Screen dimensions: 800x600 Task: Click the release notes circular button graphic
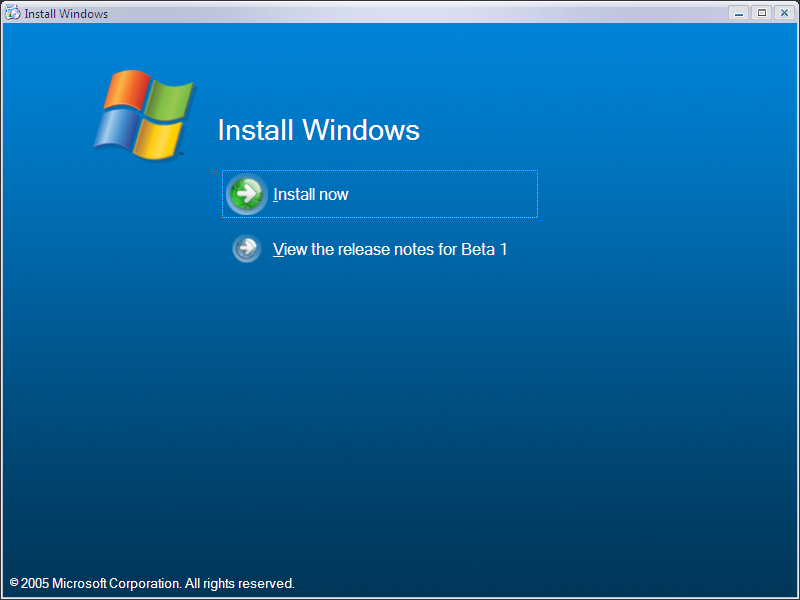coord(246,248)
